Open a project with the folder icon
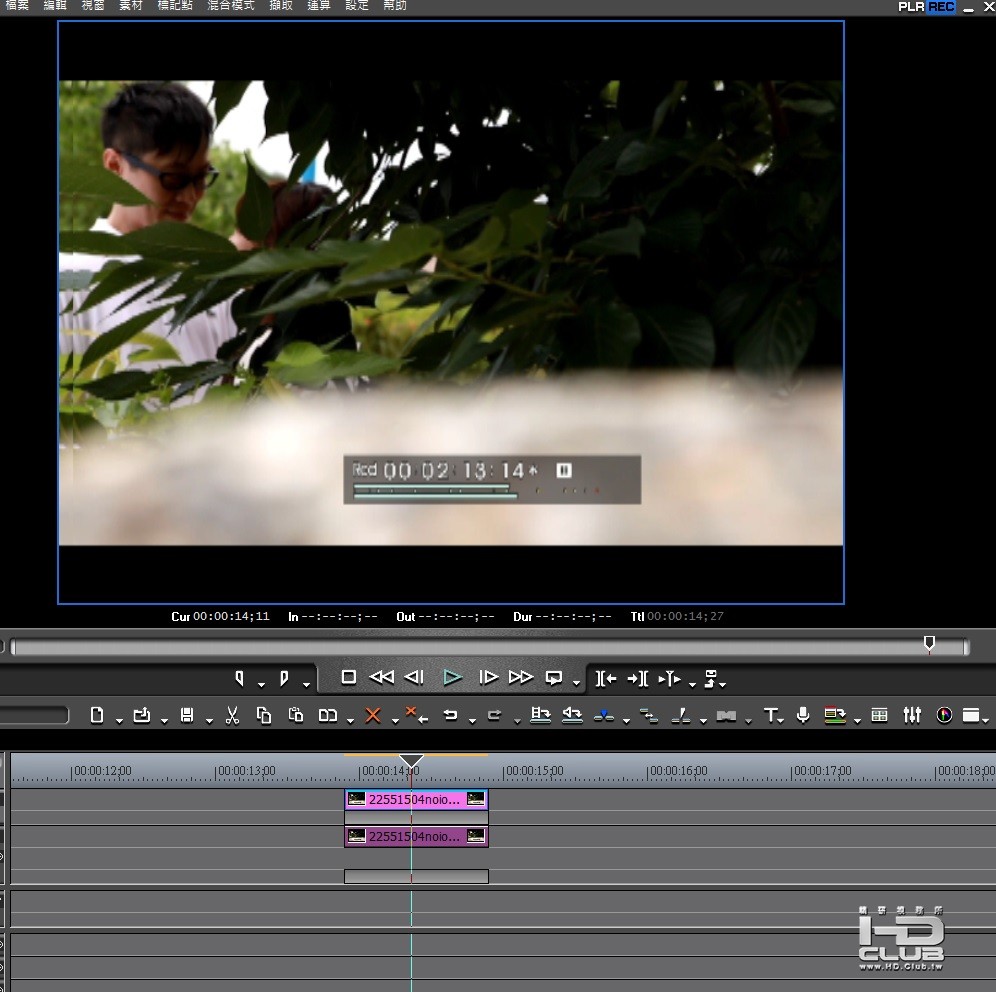Screen dimensions: 996x992 pos(142,715)
